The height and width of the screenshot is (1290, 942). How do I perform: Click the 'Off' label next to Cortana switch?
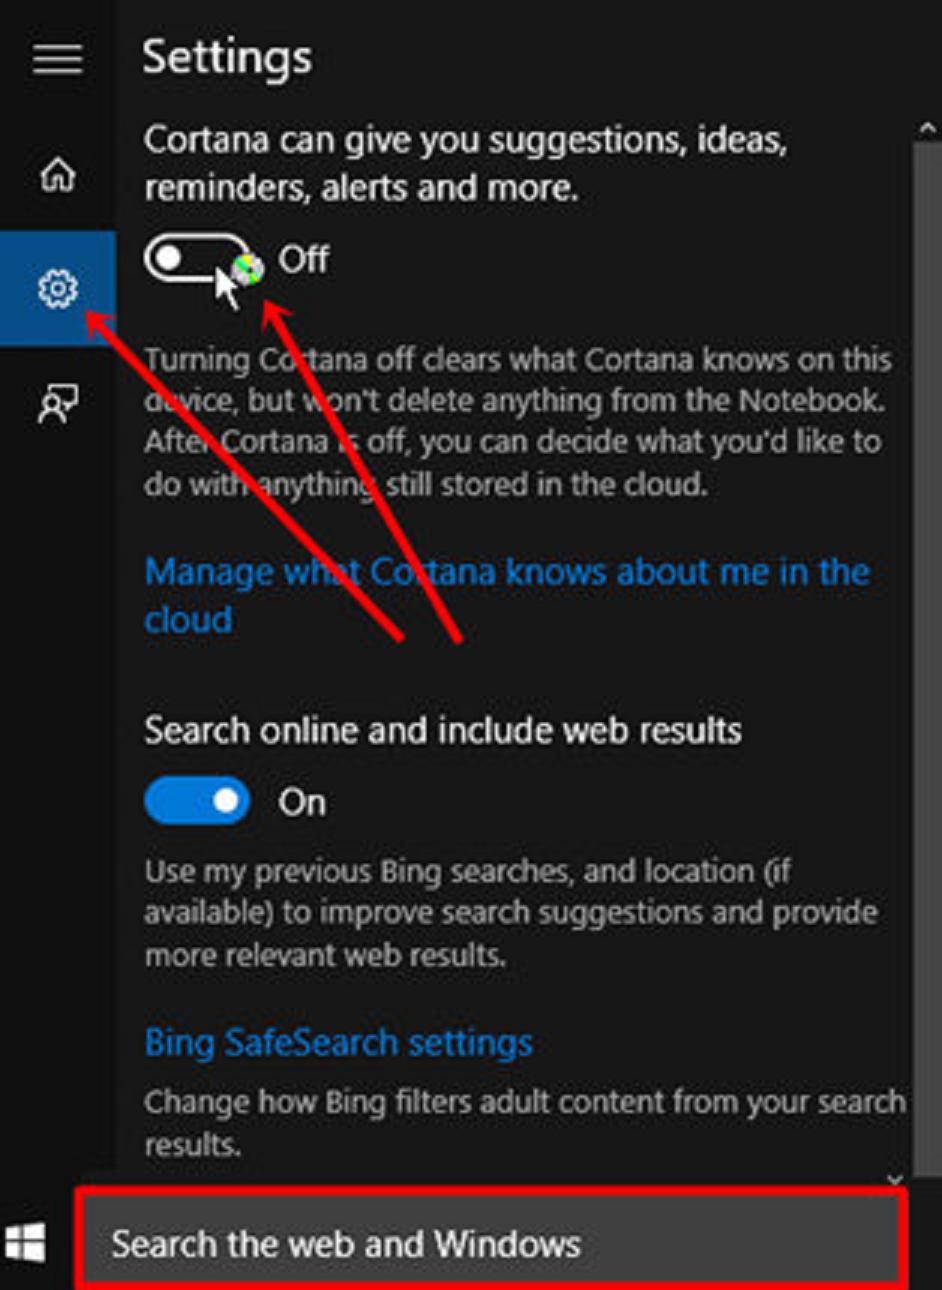(x=303, y=259)
